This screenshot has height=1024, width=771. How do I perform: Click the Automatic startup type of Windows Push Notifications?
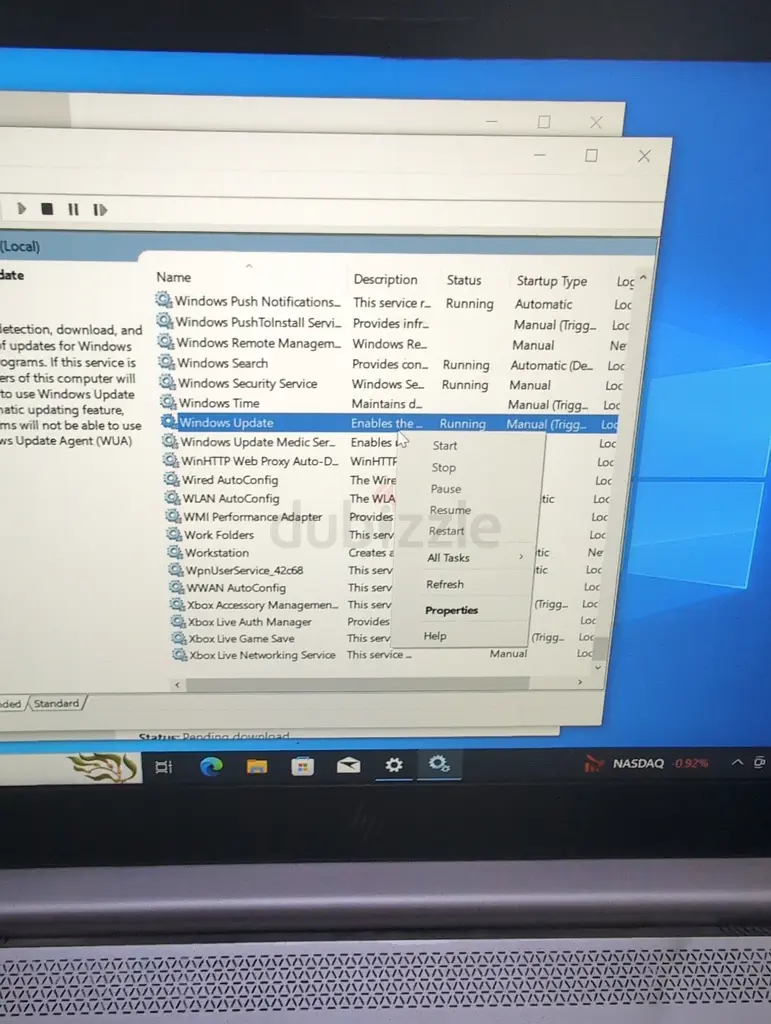tap(543, 304)
